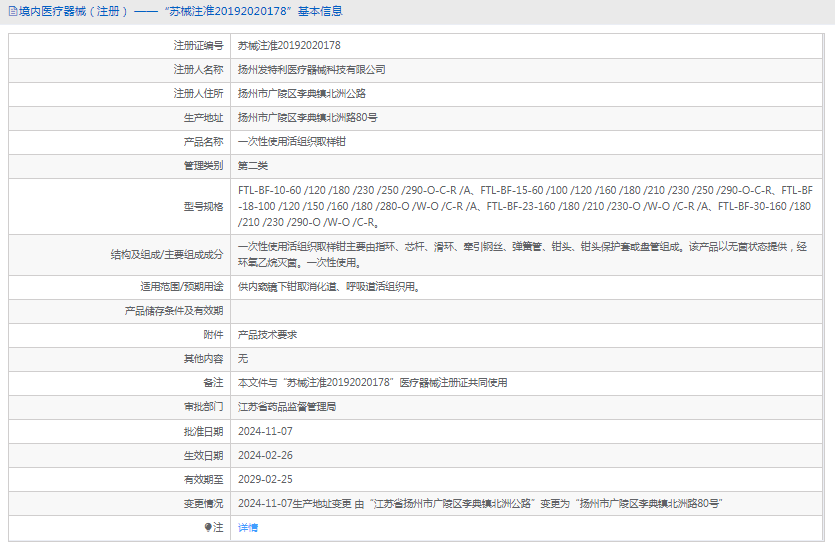Click the 附件 label
The width and height of the screenshot is (835, 548).
tap(213, 335)
